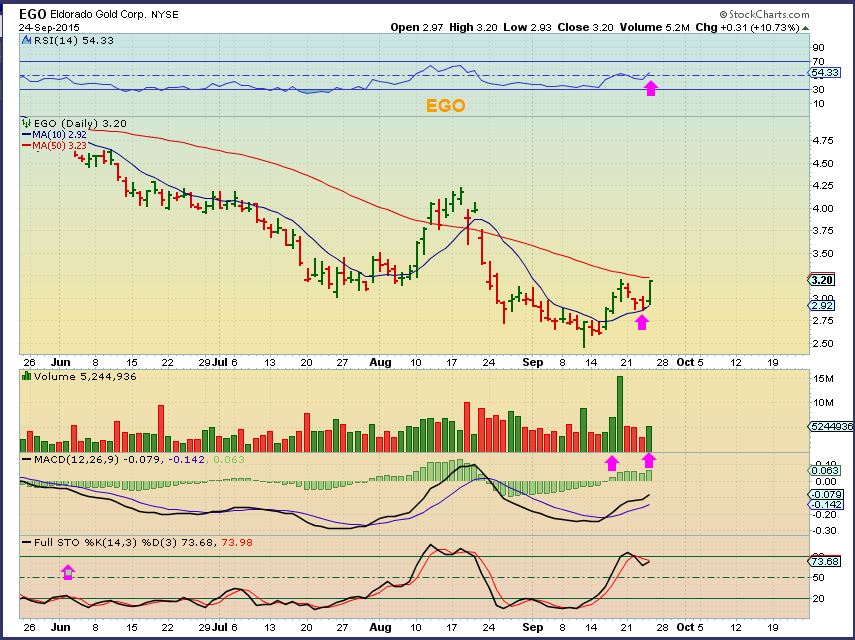This screenshot has width=855, height=640.
Task: Click the Aug label on bottom date axis
Action: click(380, 627)
